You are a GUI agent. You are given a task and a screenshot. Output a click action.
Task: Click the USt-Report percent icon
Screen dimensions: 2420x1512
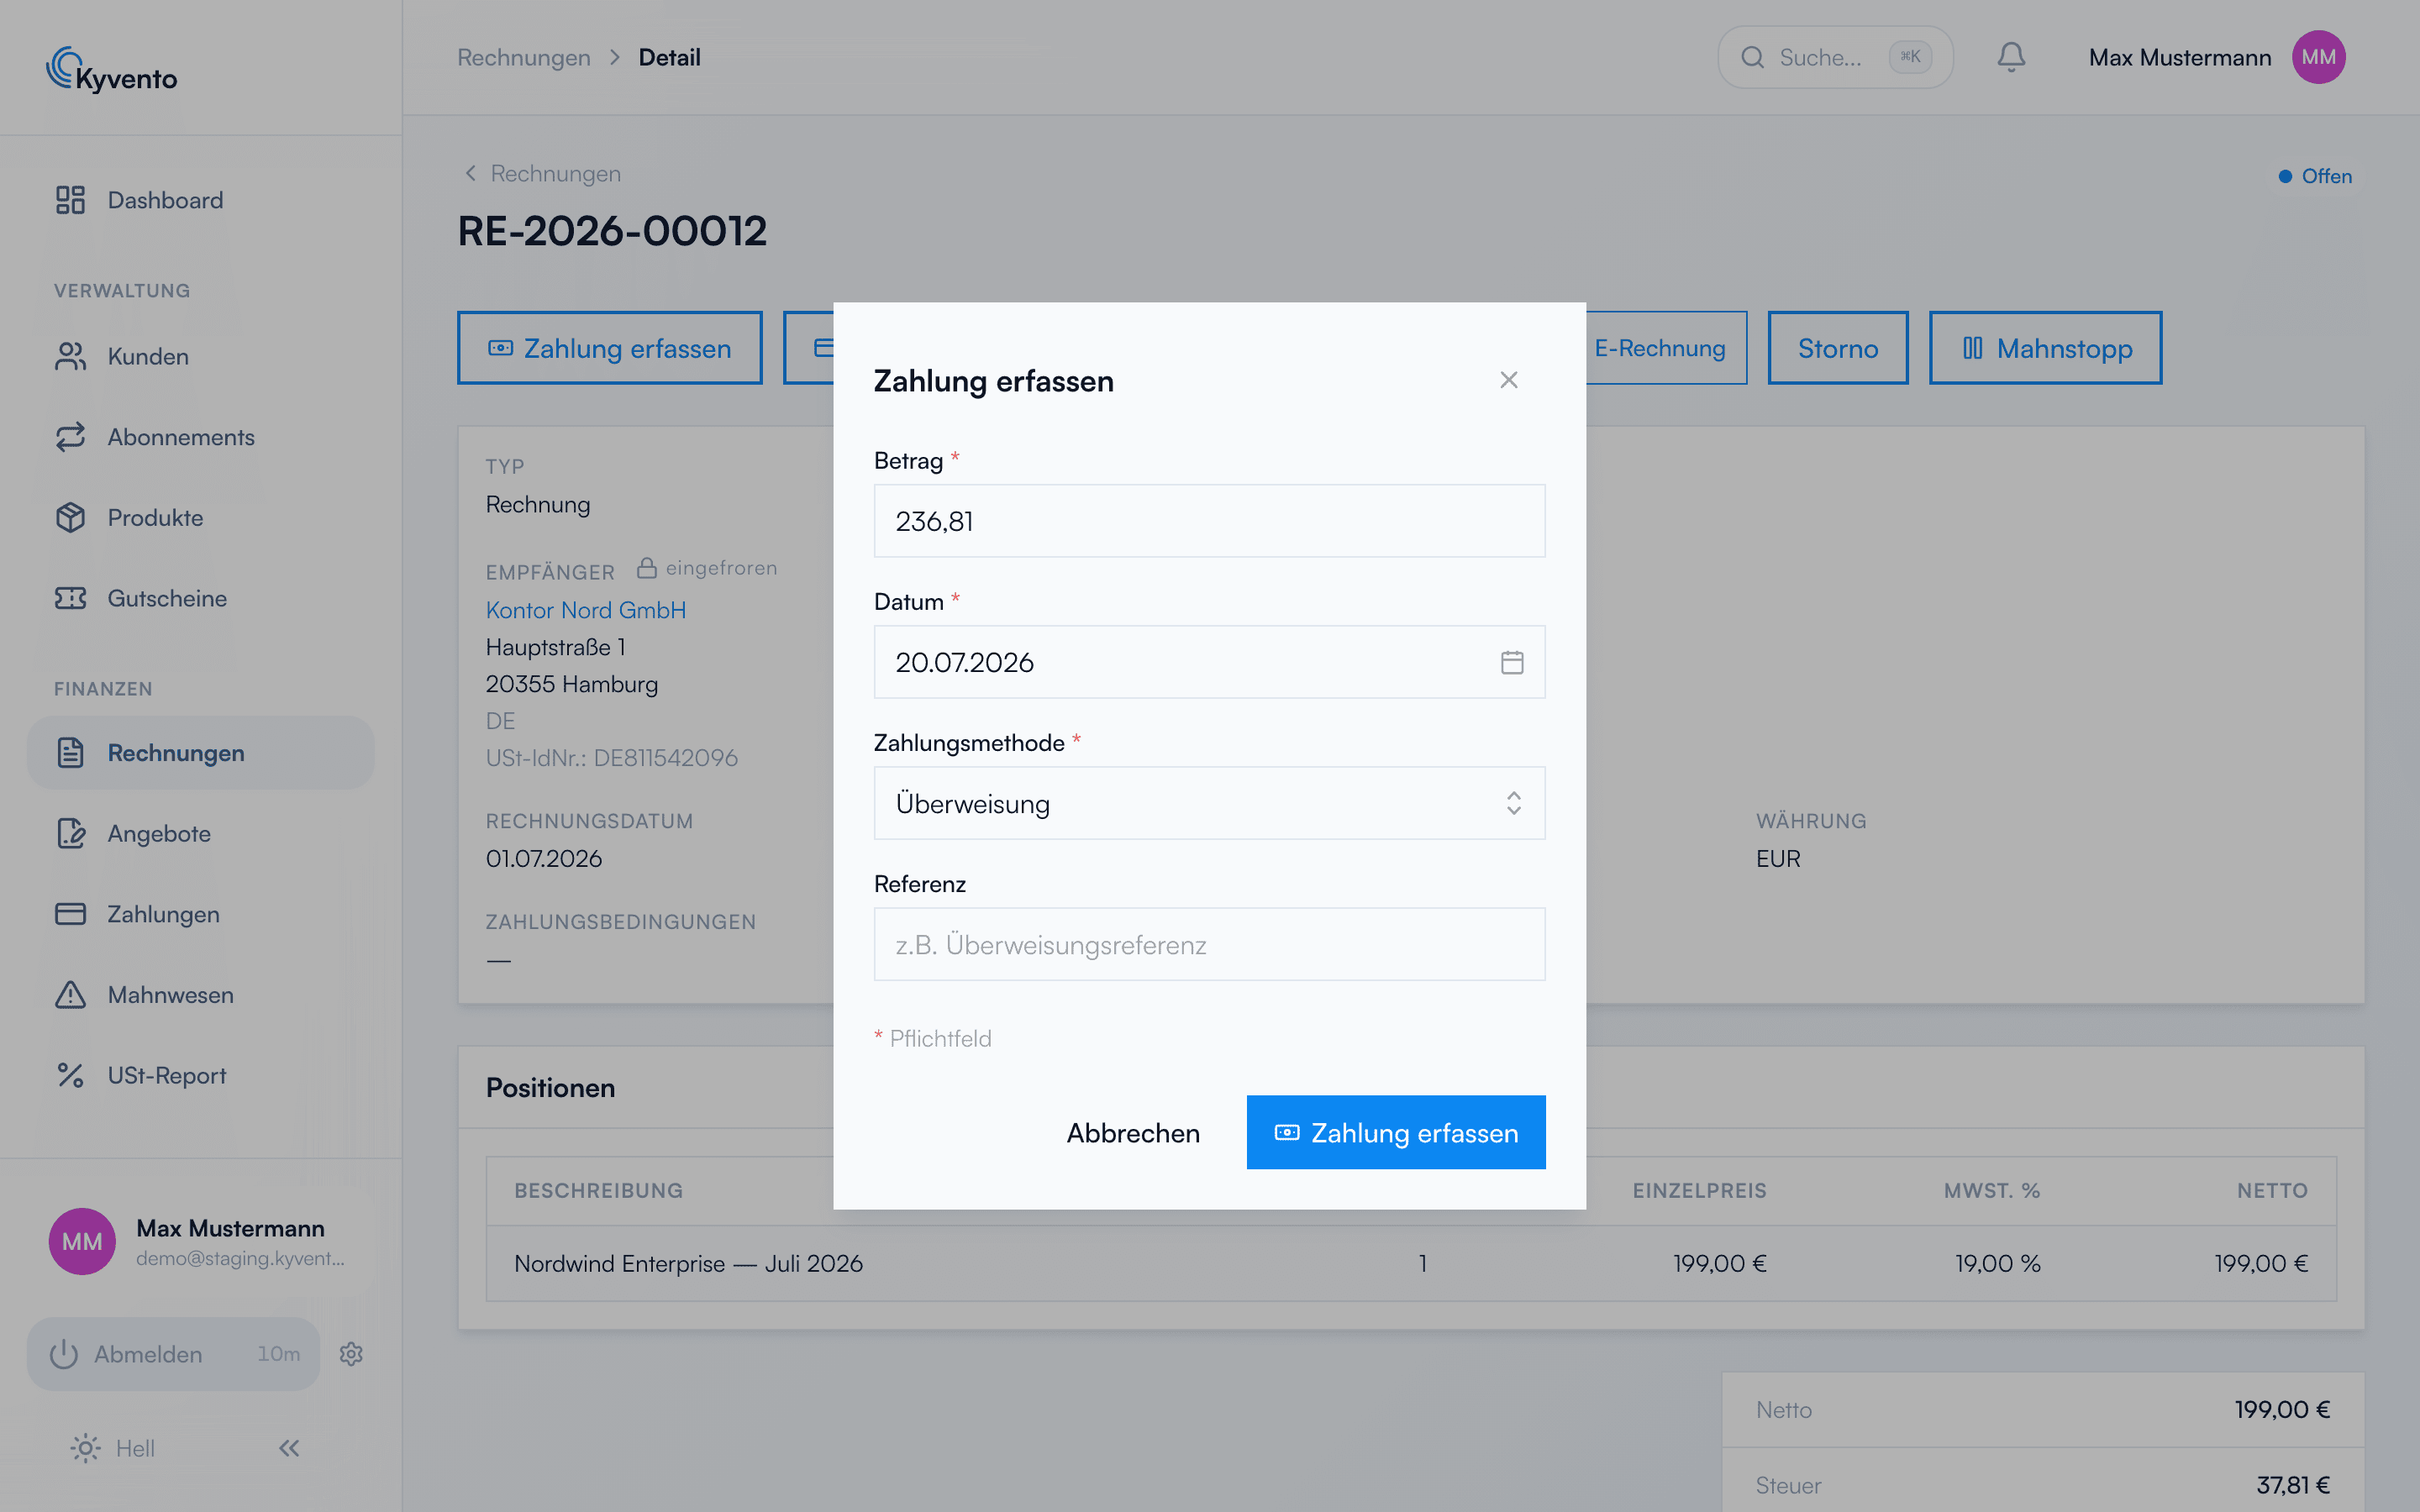[70, 1076]
